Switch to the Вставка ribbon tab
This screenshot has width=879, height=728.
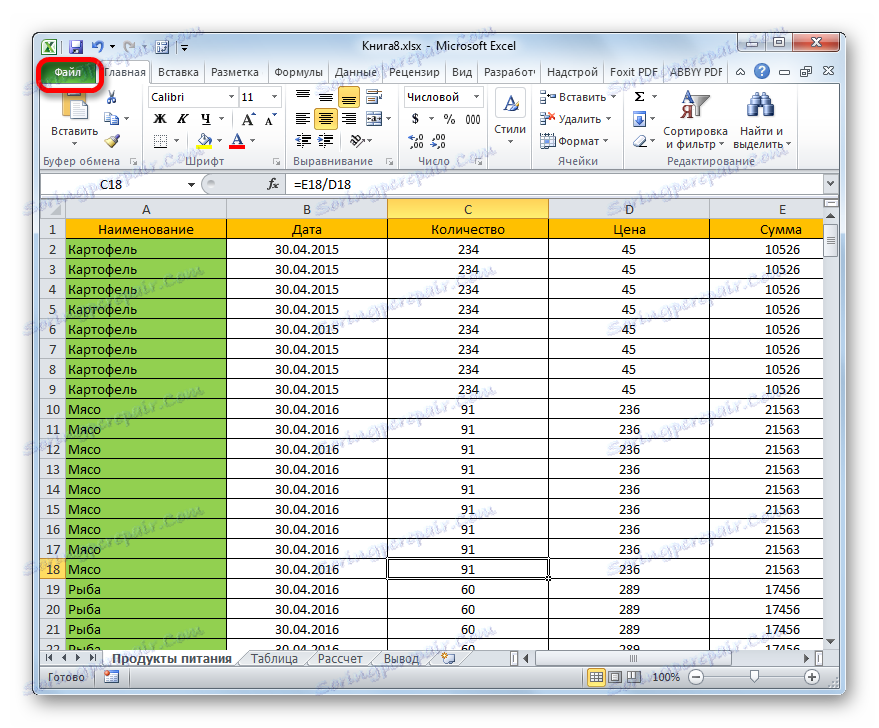click(x=178, y=72)
